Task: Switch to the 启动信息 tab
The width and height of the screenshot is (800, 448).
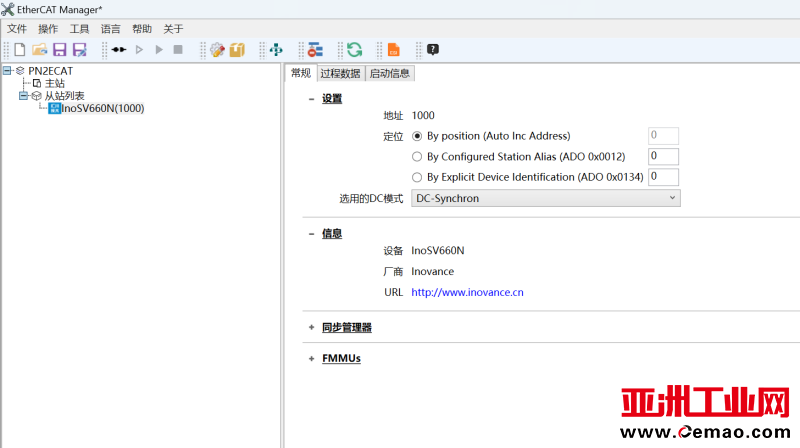Action: point(390,73)
